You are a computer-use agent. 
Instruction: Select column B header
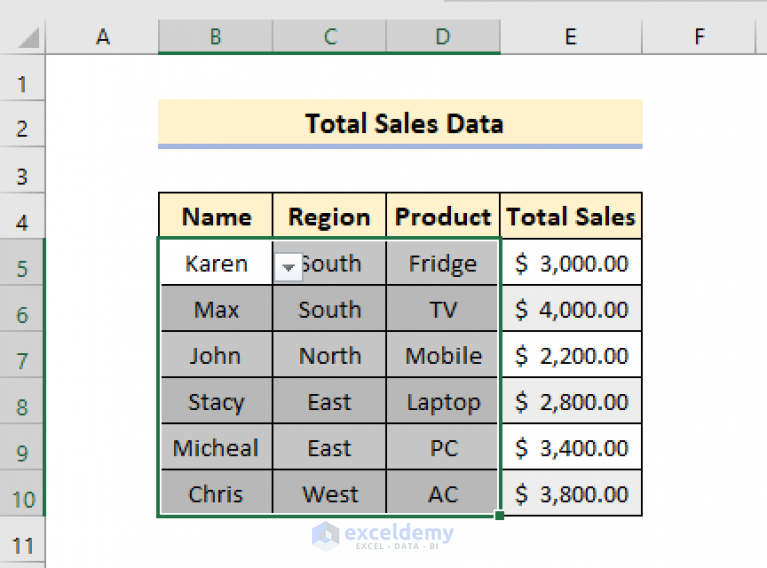click(x=215, y=37)
